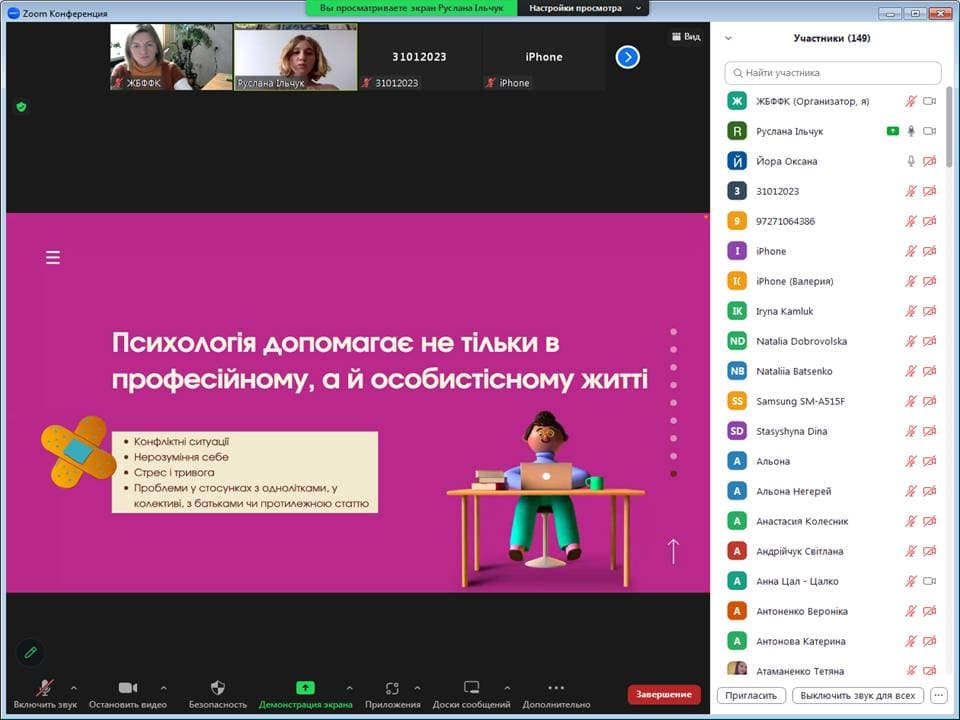Click the bottom dark slide navigation dot

click(673, 474)
